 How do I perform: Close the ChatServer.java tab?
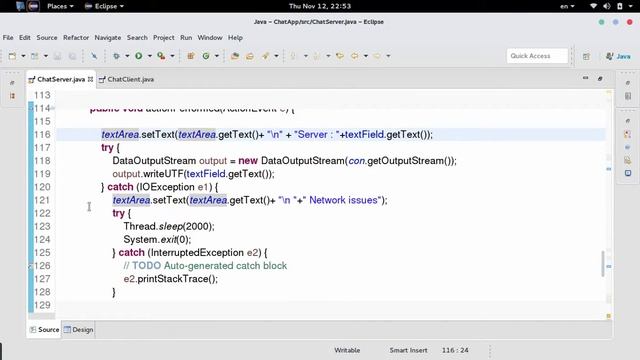[91, 79]
